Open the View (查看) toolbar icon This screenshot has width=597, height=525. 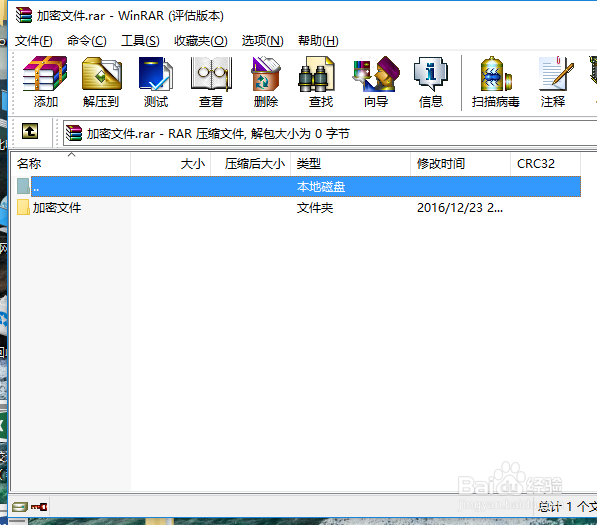(x=211, y=81)
